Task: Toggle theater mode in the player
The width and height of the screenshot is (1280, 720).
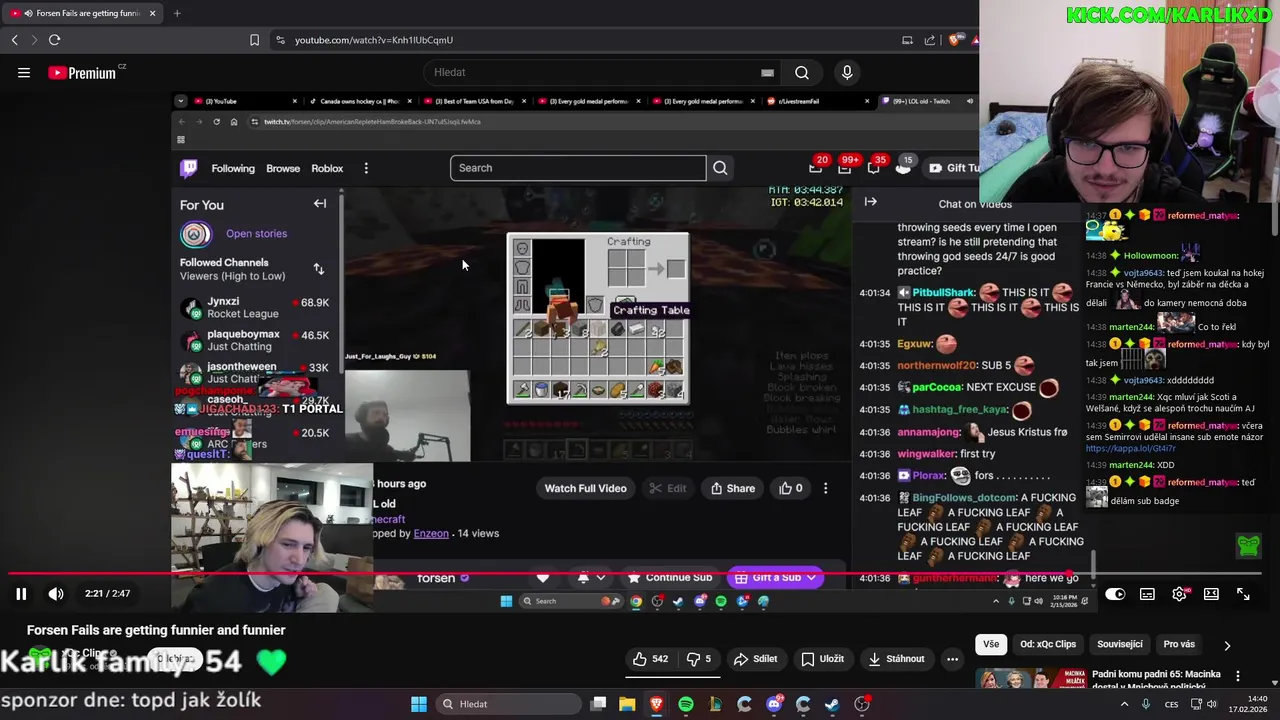Action: [x=1211, y=594]
